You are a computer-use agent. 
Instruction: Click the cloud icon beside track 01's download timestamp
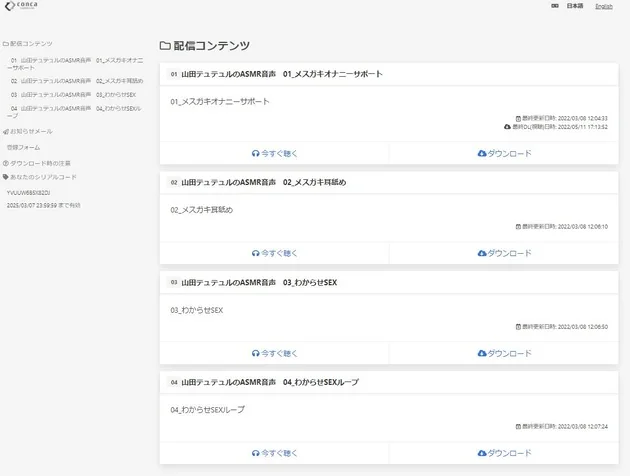[x=507, y=127]
